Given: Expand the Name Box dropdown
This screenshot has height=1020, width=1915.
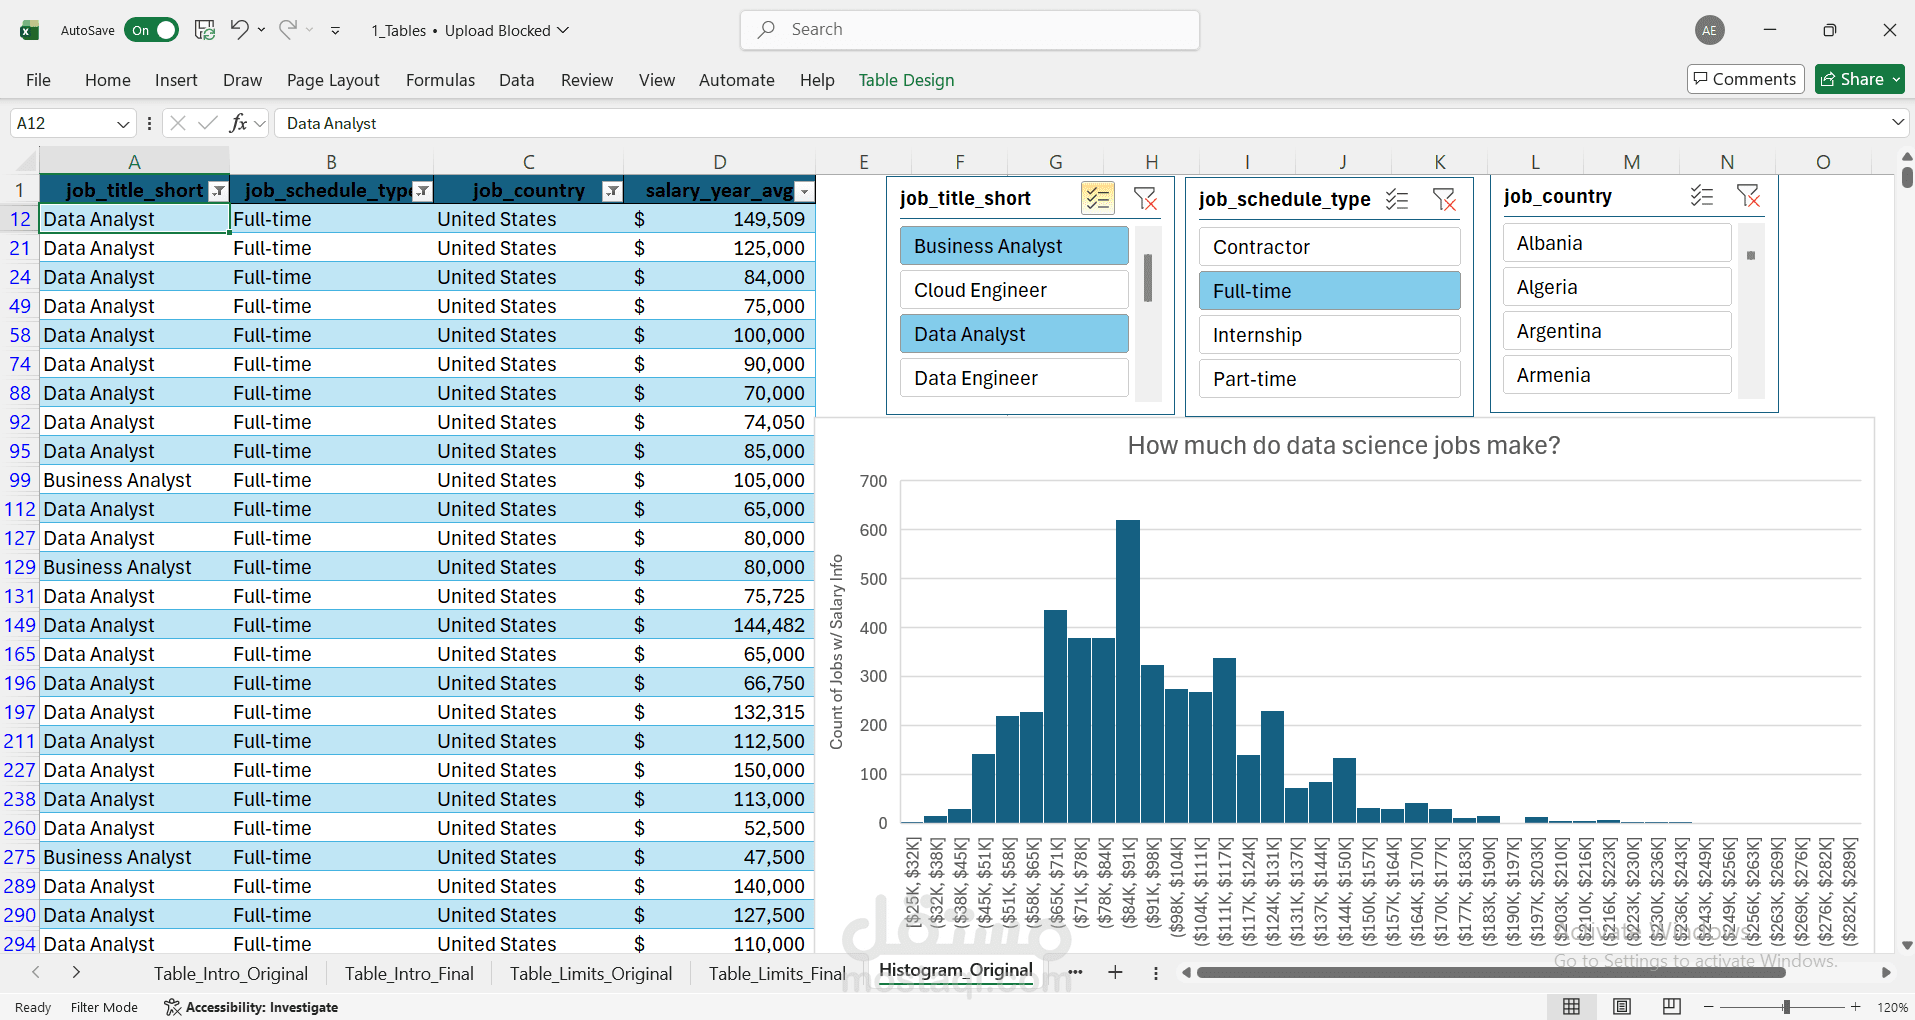Looking at the screenshot, I should point(123,124).
